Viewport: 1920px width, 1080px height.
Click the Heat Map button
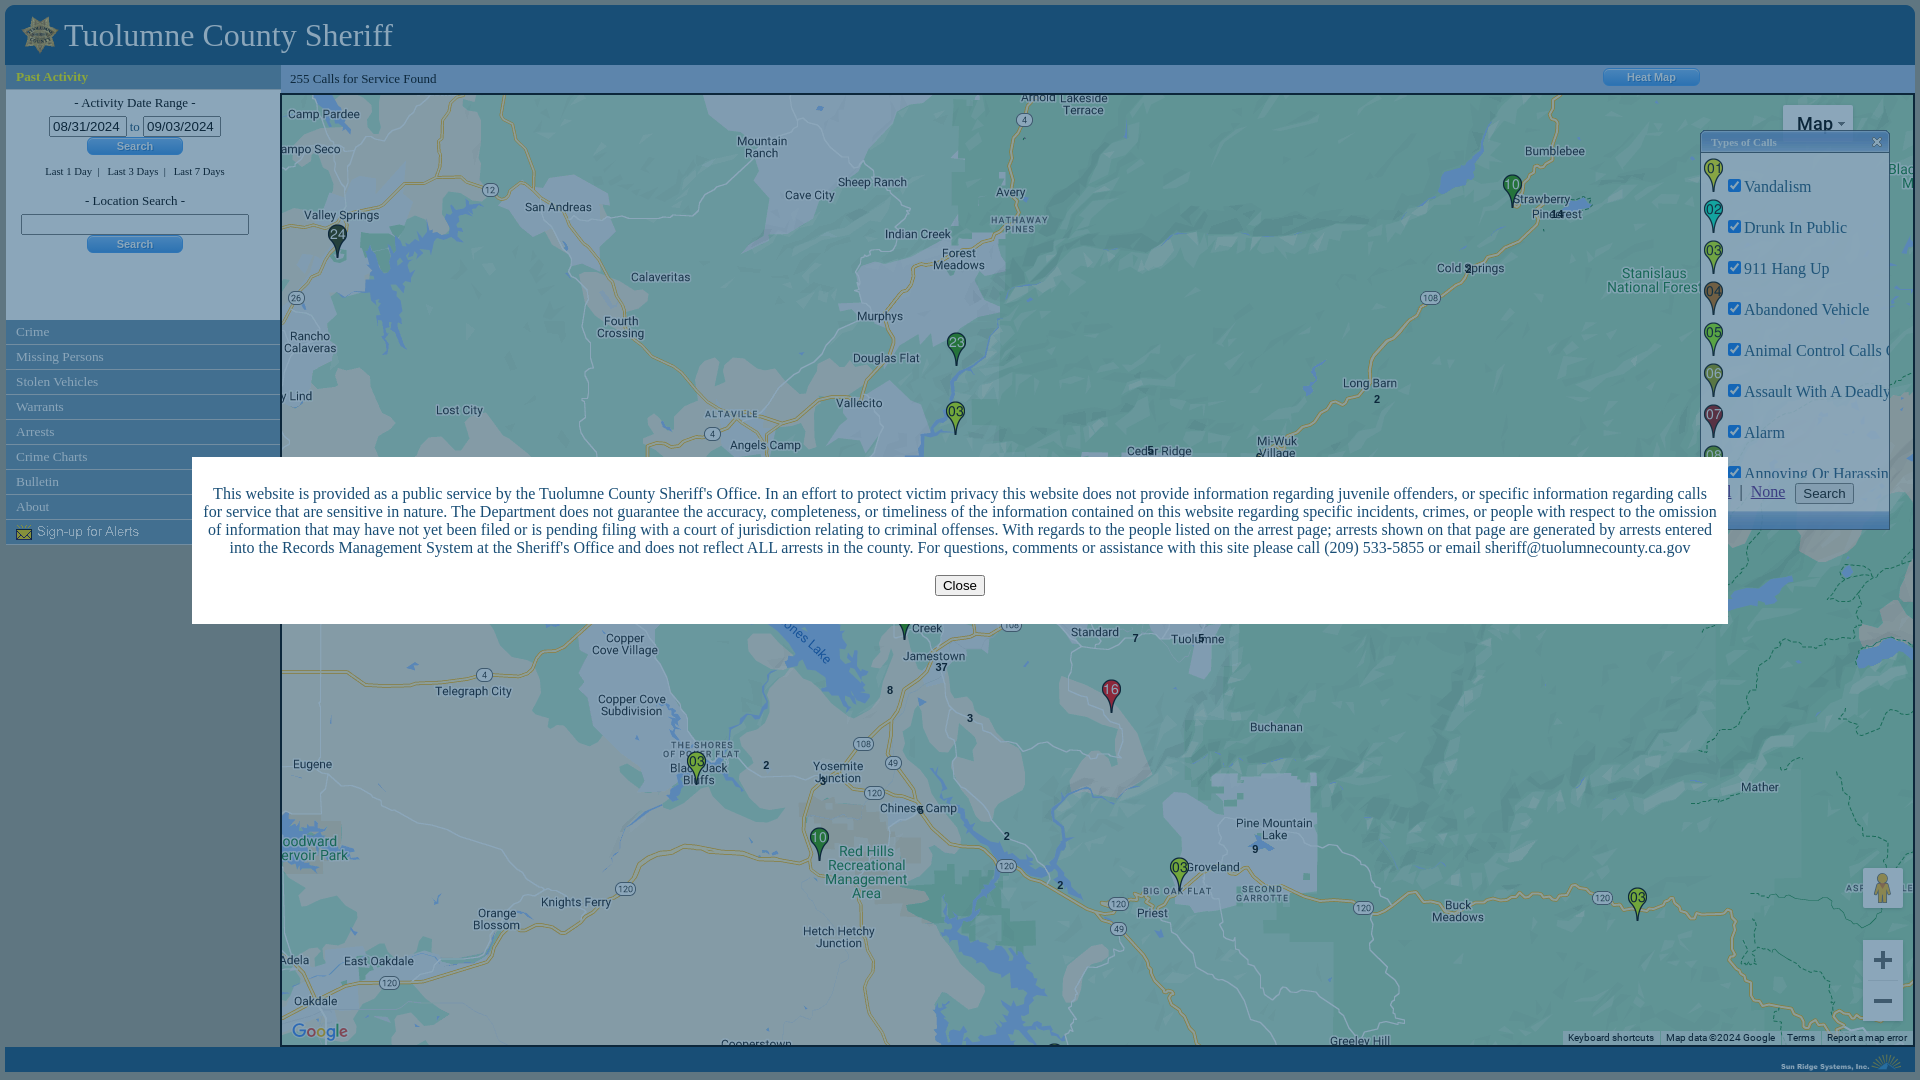point(1651,77)
